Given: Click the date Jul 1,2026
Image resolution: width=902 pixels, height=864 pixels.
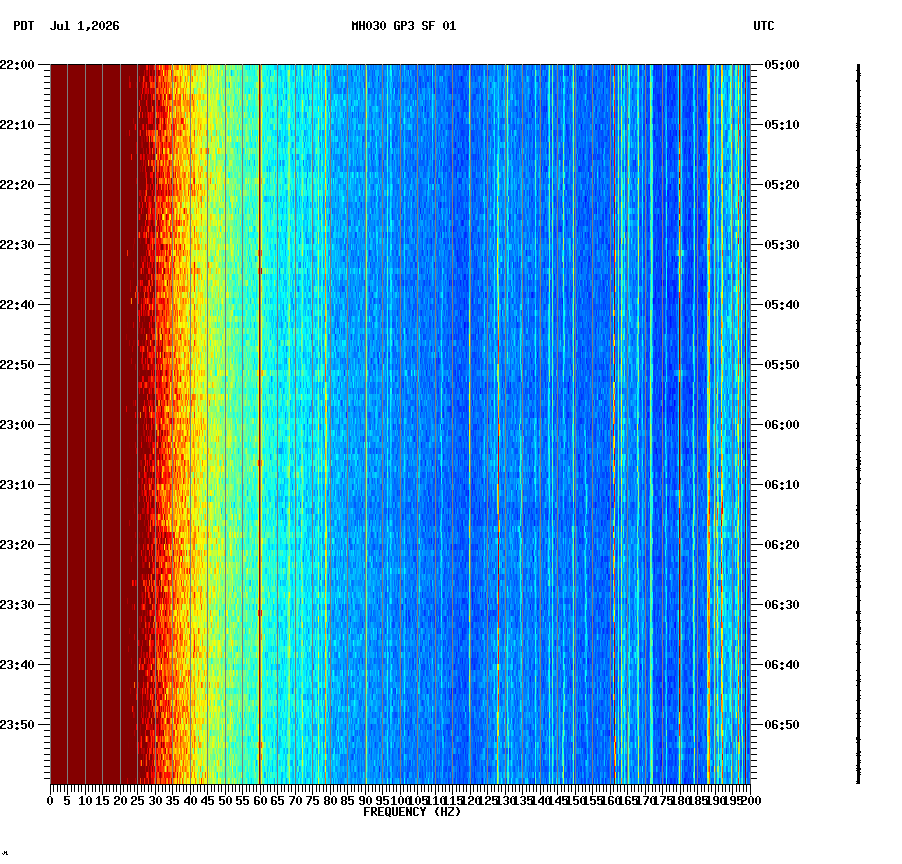Looking at the screenshot, I should (x=85, y=26).
